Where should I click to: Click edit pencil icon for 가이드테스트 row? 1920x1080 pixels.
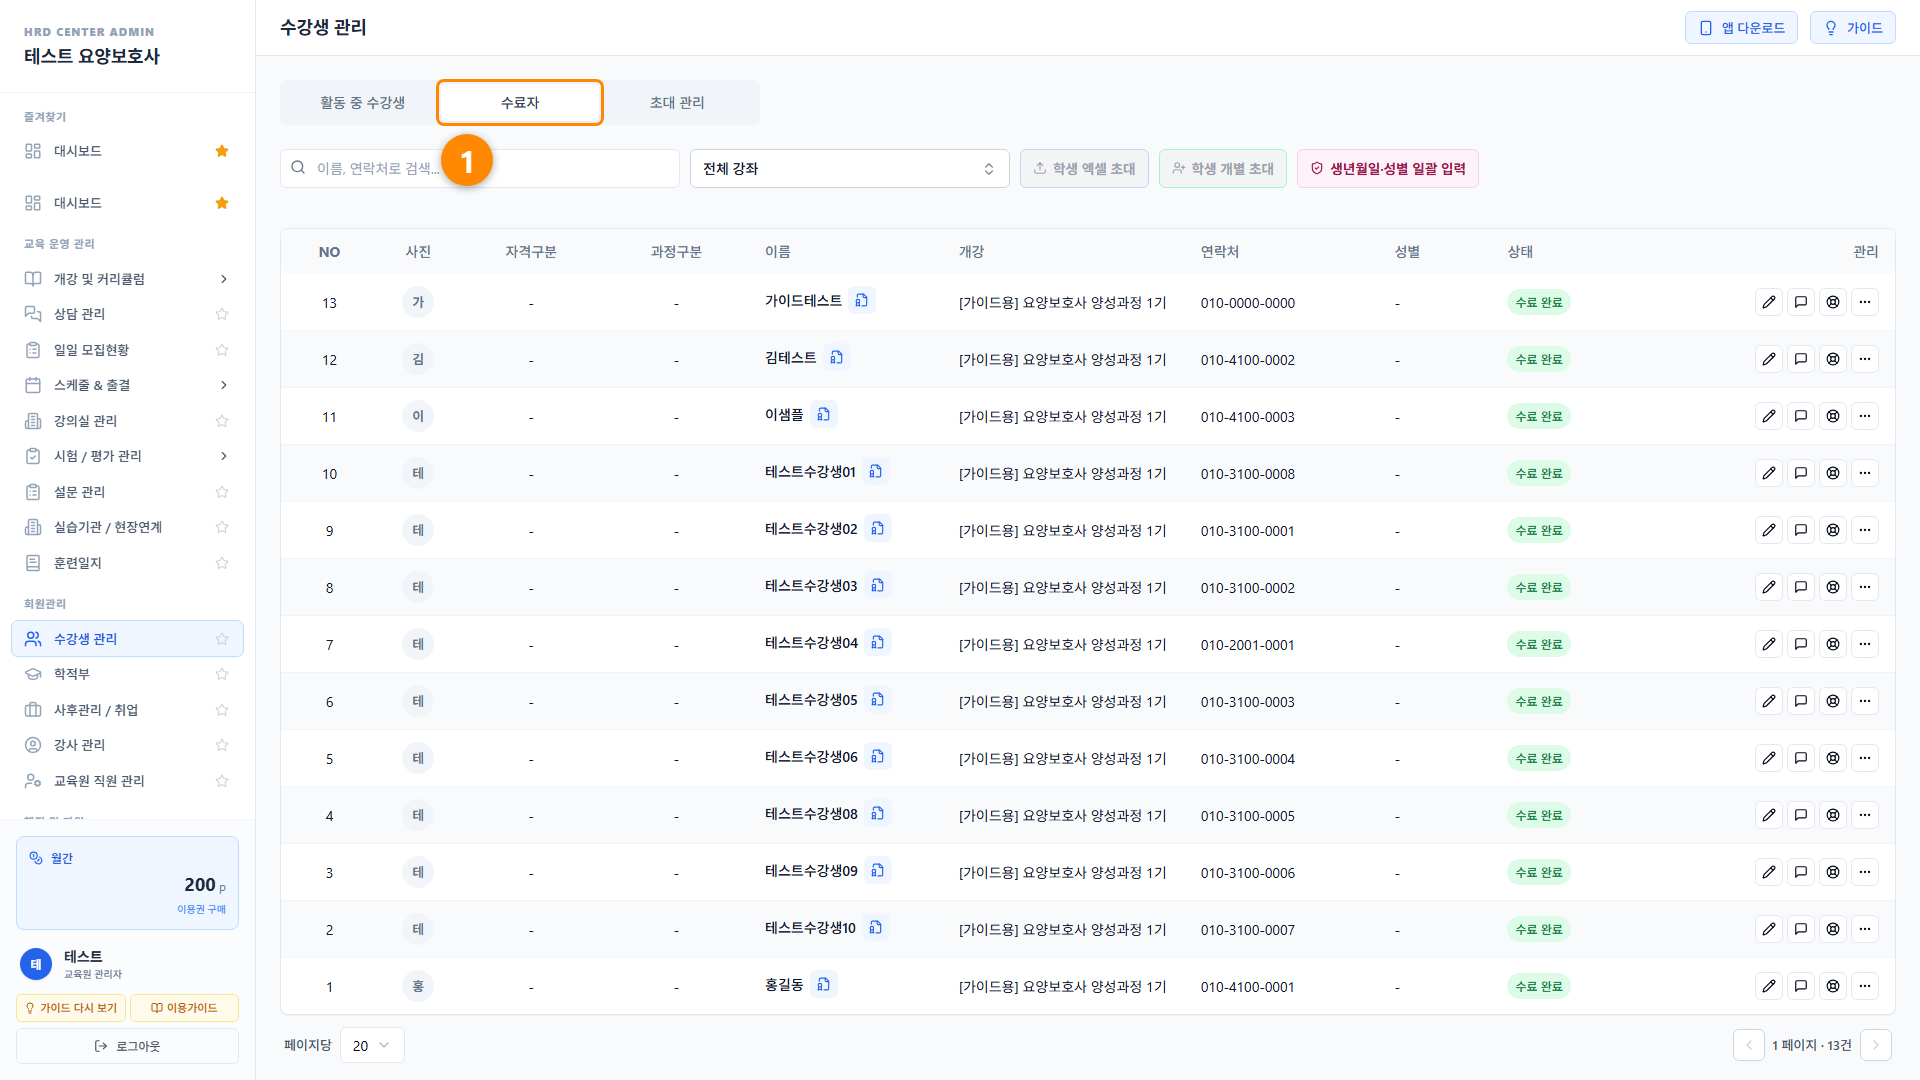tap(1769, 302)
